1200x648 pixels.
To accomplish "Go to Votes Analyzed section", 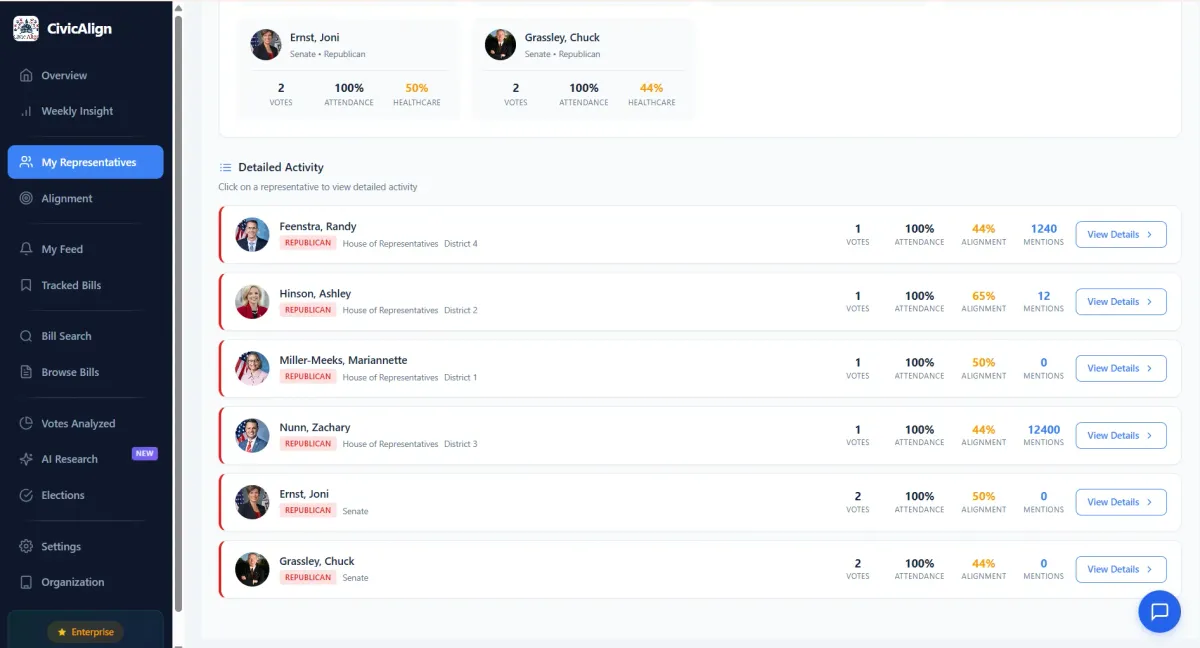I will [x=78, y=423].
